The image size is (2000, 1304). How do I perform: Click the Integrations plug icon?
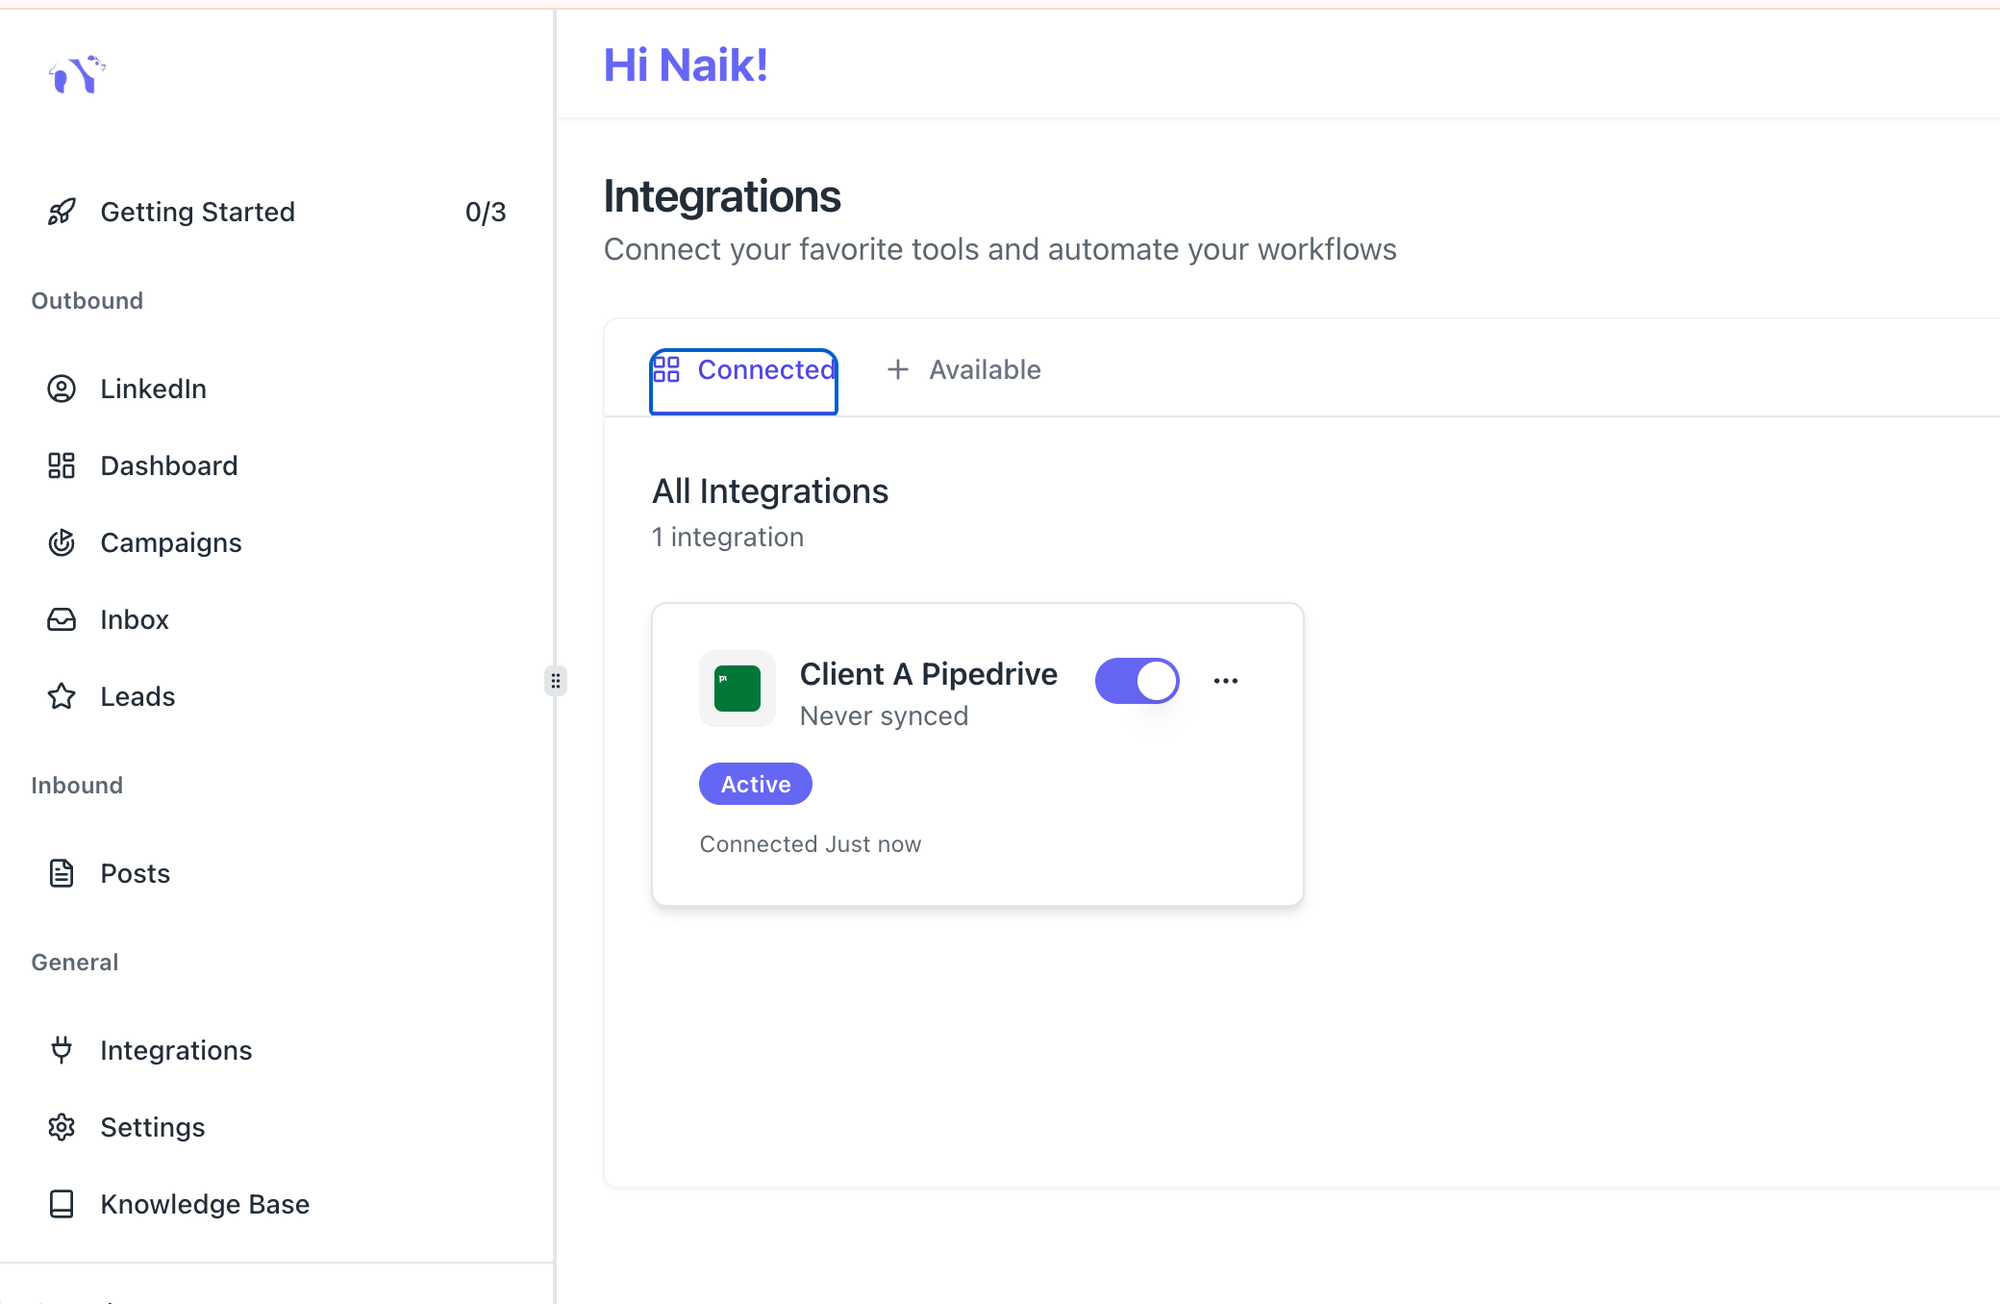click(x=62, y=1050)
